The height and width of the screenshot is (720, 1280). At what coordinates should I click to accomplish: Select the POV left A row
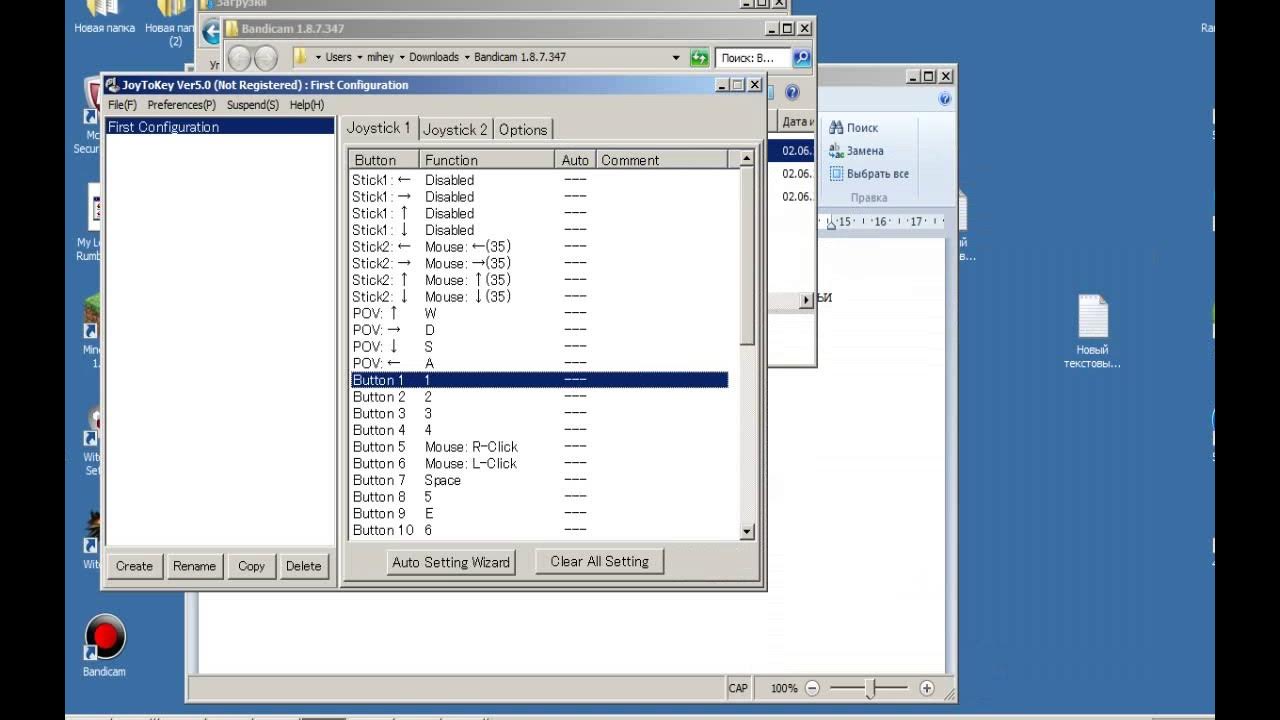[539, 363]
